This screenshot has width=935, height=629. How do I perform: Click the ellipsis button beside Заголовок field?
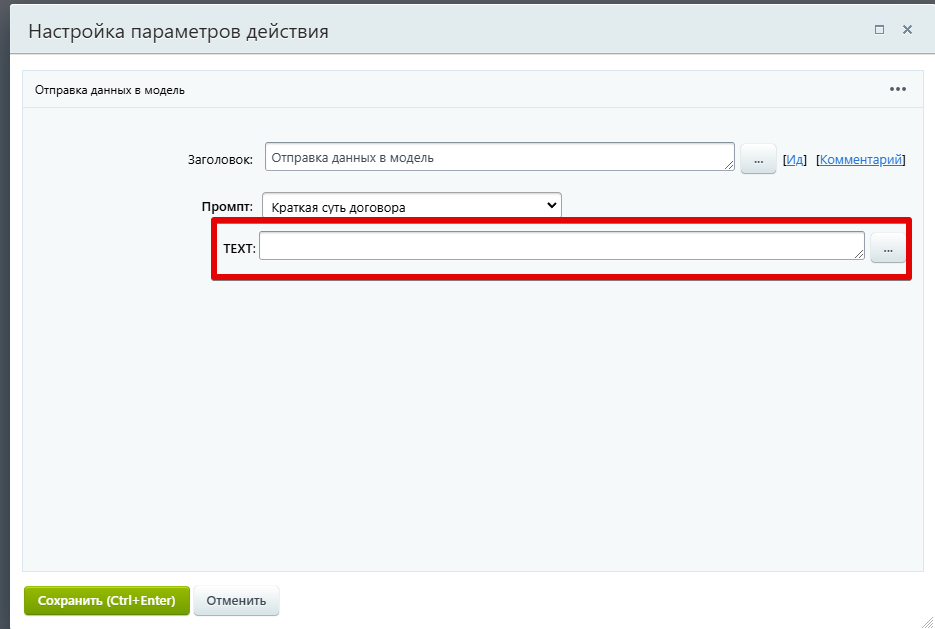click(x=758, y=159)
